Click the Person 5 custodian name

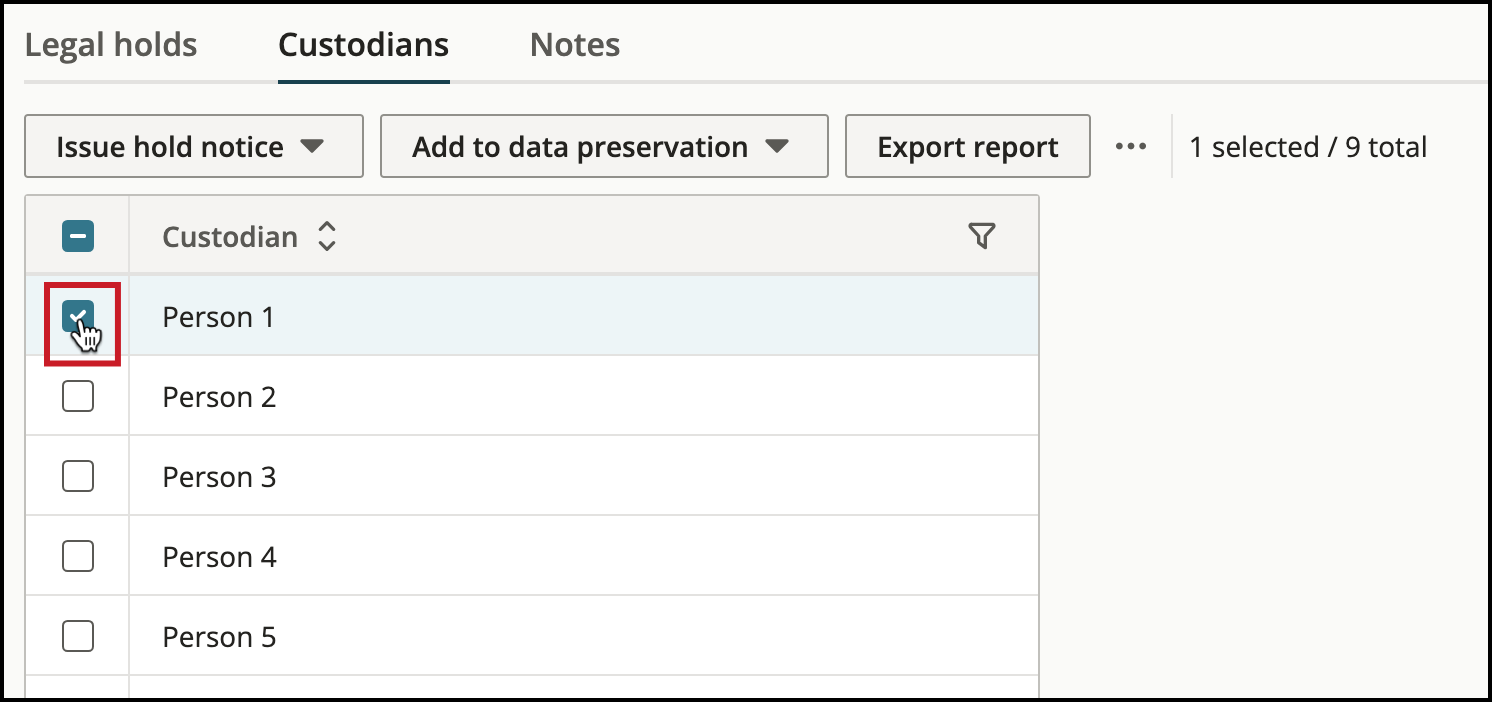[219, 637]
